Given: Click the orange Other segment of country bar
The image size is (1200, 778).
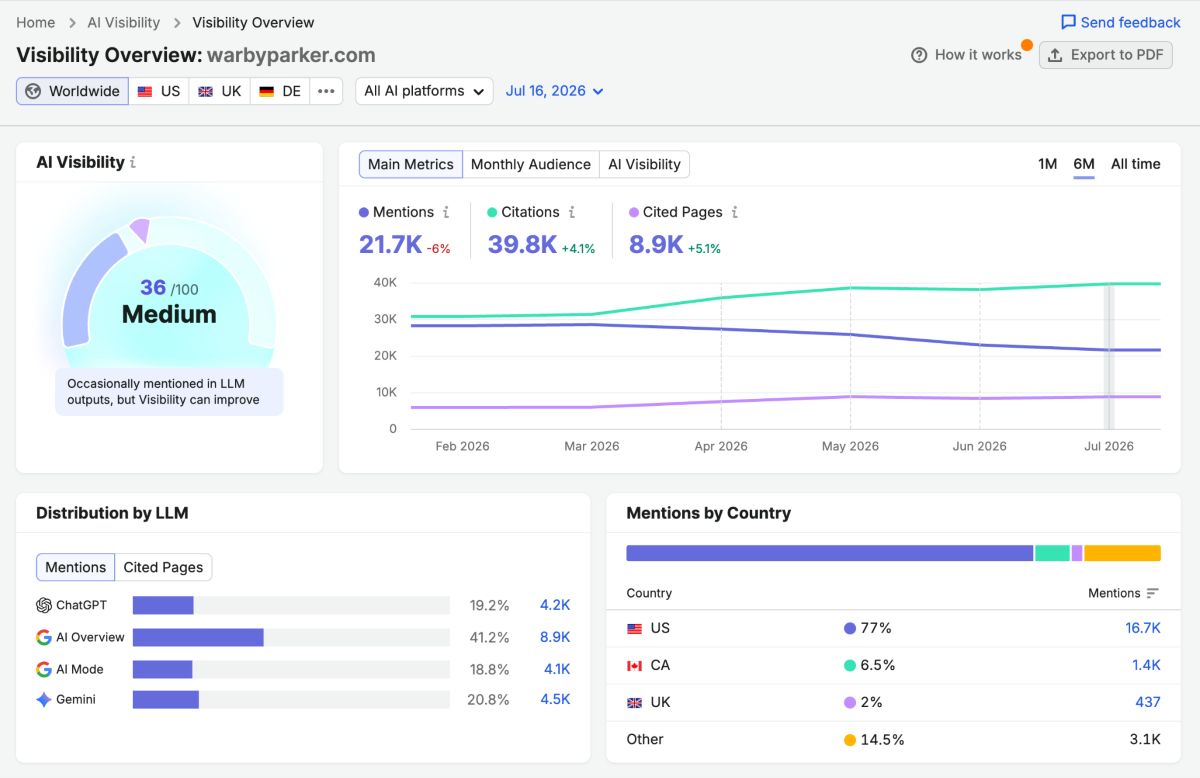Looking at the screenshot, I should (1122, 553).
